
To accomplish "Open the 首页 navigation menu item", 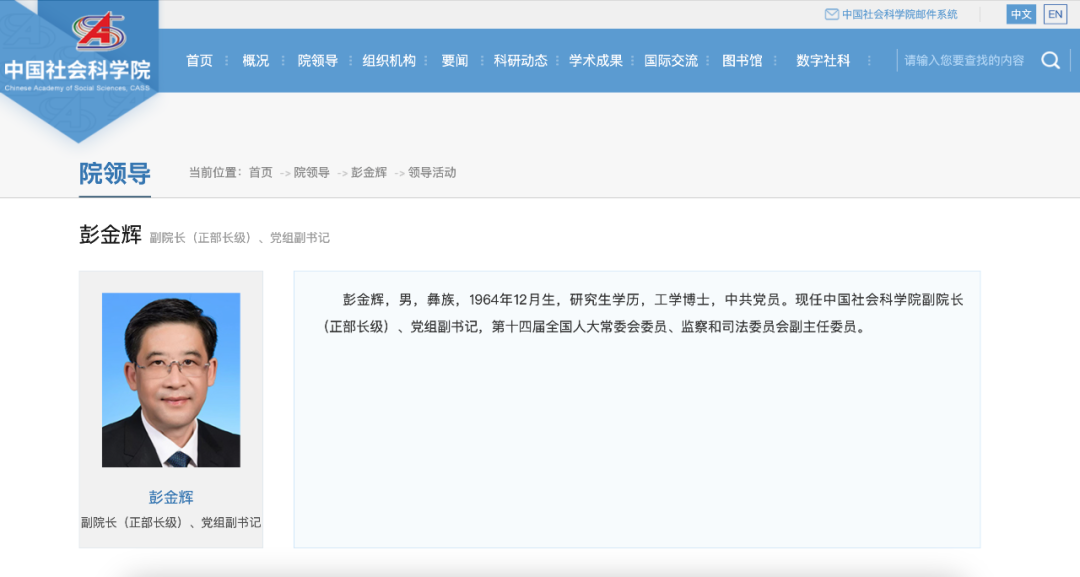I will coord(199,60).
